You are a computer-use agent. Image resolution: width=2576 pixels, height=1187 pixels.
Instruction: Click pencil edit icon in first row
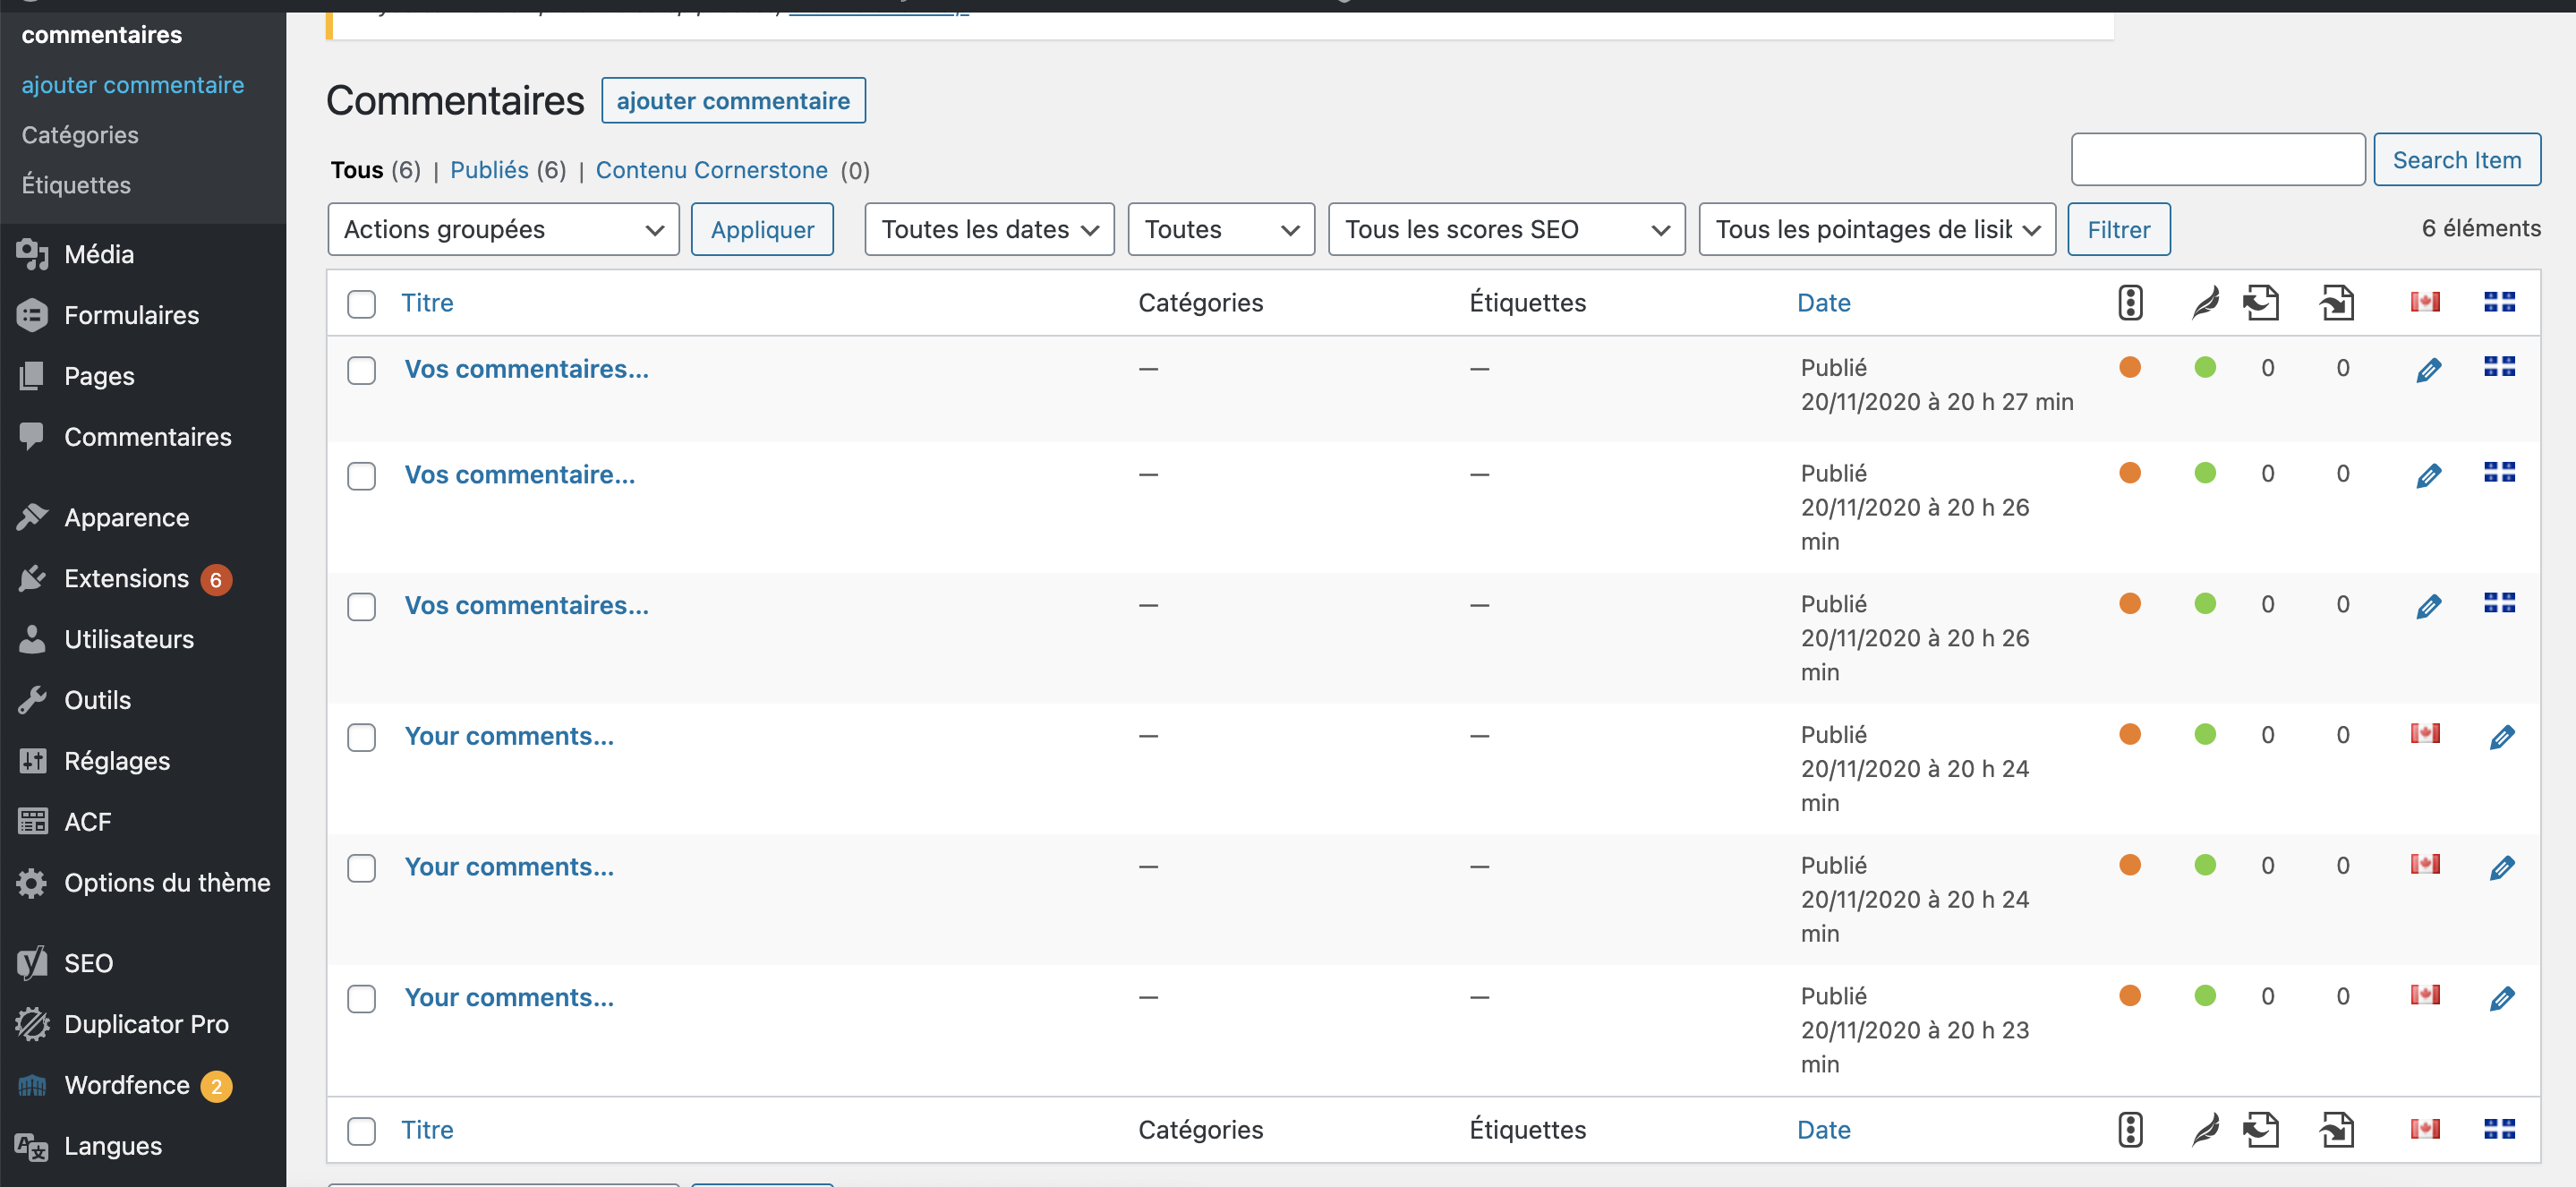click(x=2427, y=370)
